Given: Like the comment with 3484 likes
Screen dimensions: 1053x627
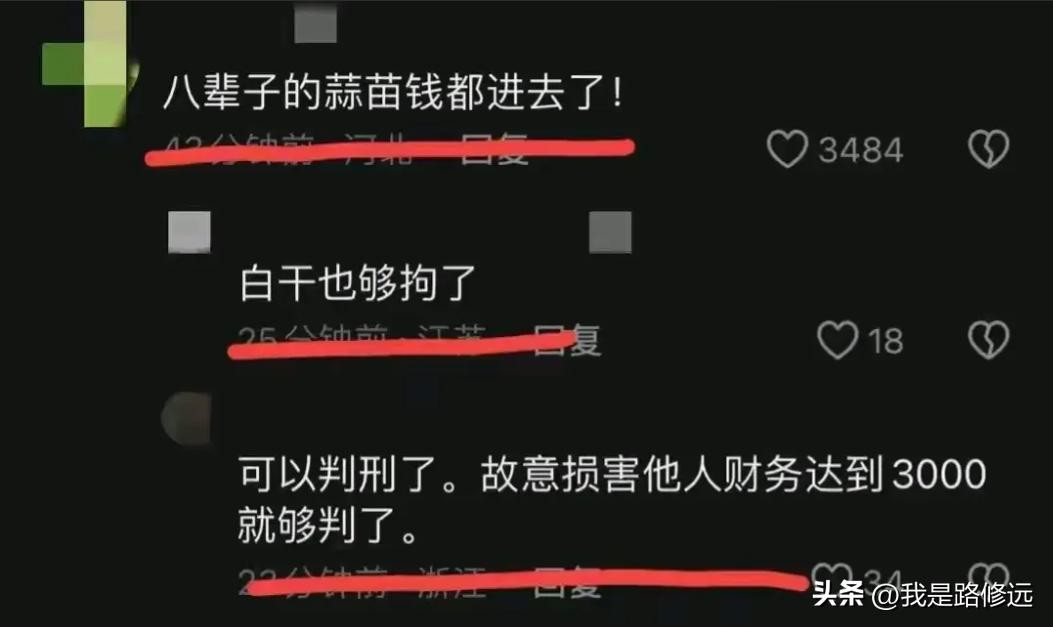Looking at the screenshot, I should tap(787, 148).
